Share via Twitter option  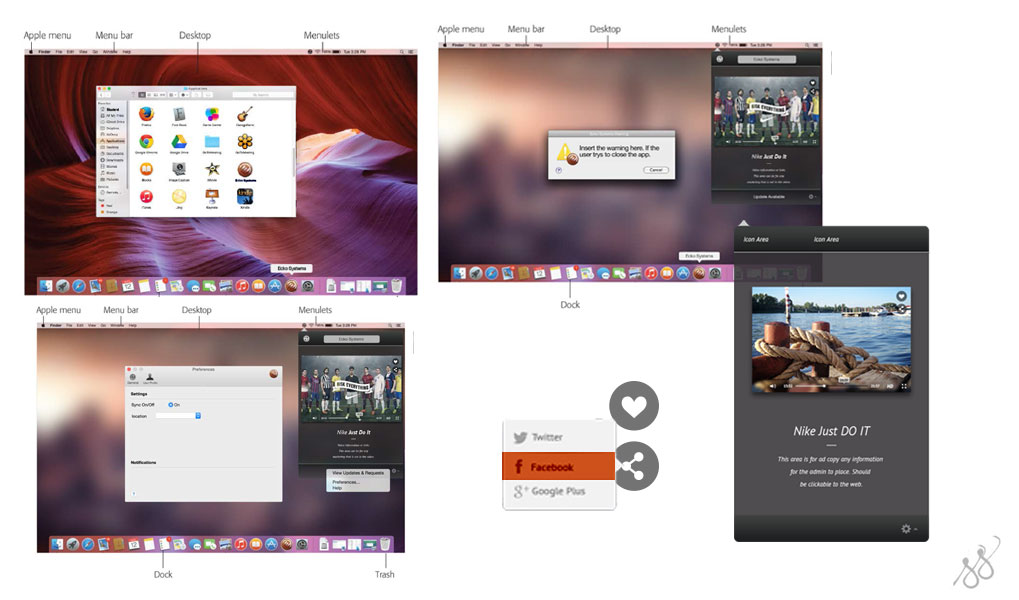[x=547, y=437]
